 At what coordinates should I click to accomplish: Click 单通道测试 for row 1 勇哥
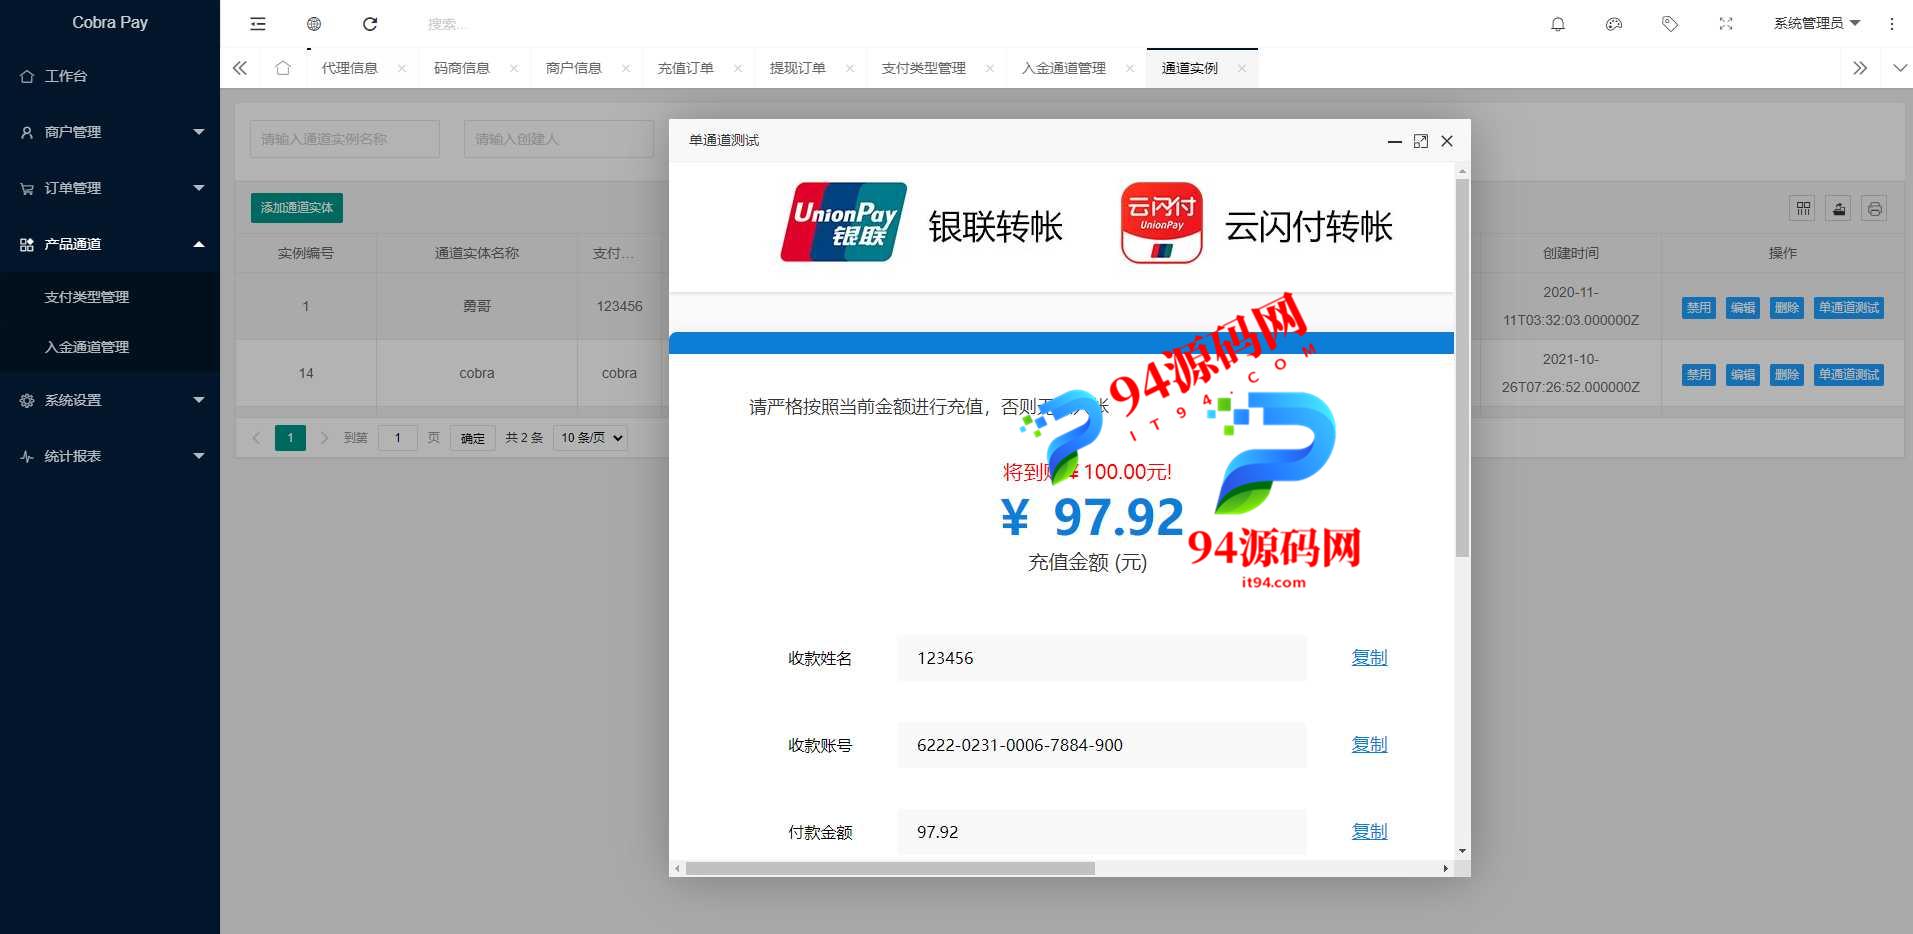point(1849,308)
